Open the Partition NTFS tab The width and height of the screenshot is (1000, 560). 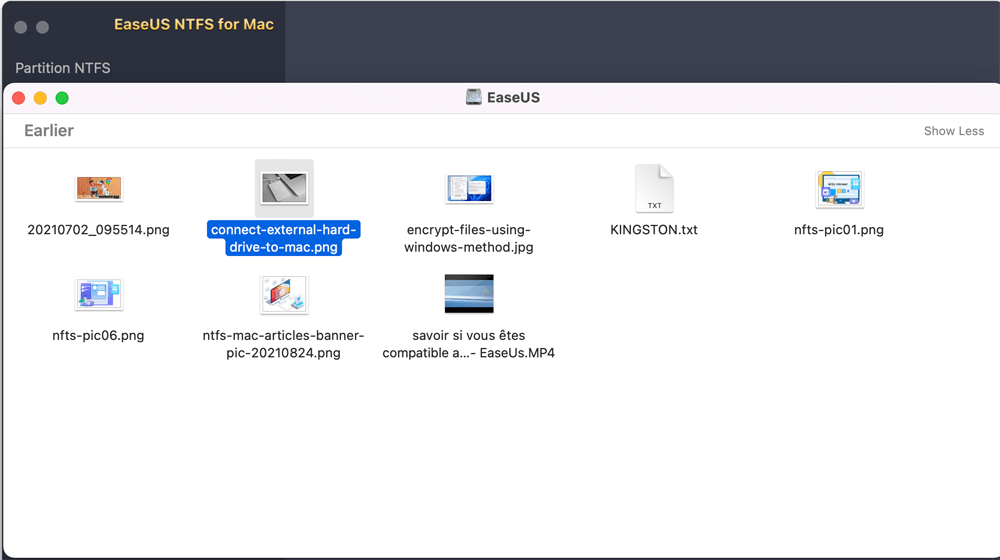(63, 68)
